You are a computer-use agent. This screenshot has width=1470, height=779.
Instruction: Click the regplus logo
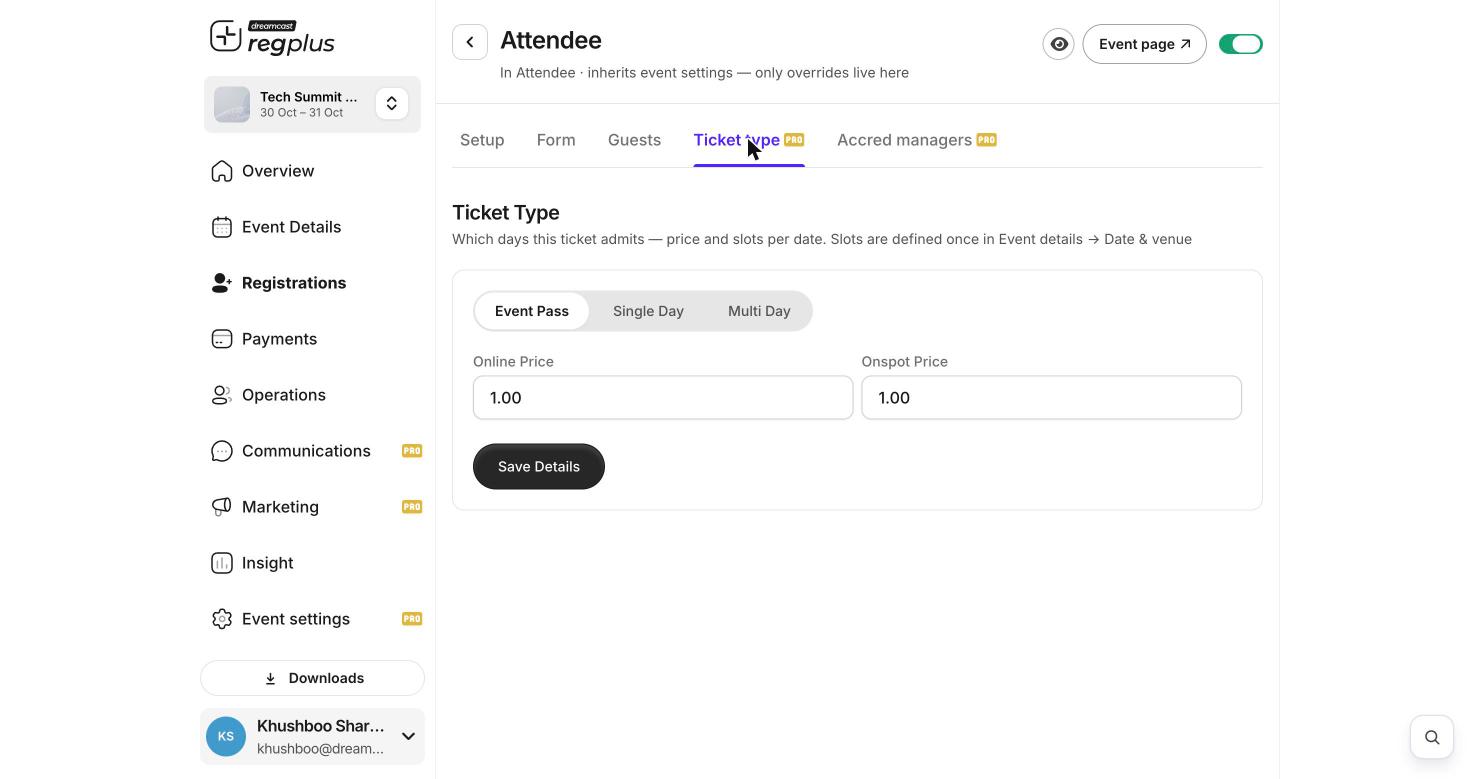tap(272, 38)
